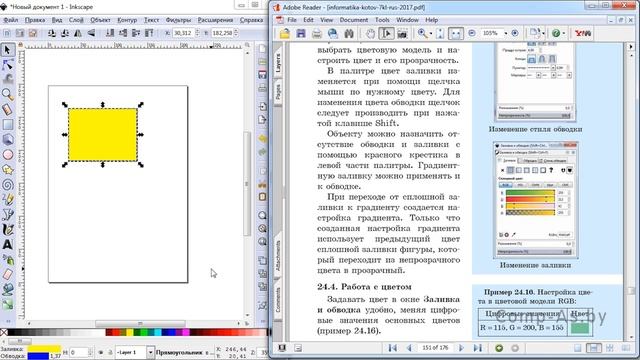This screenshot has width=640, height=360.
Task: Select the Inkscape Ellipse circle tool
Action: (x=7, y=155)
